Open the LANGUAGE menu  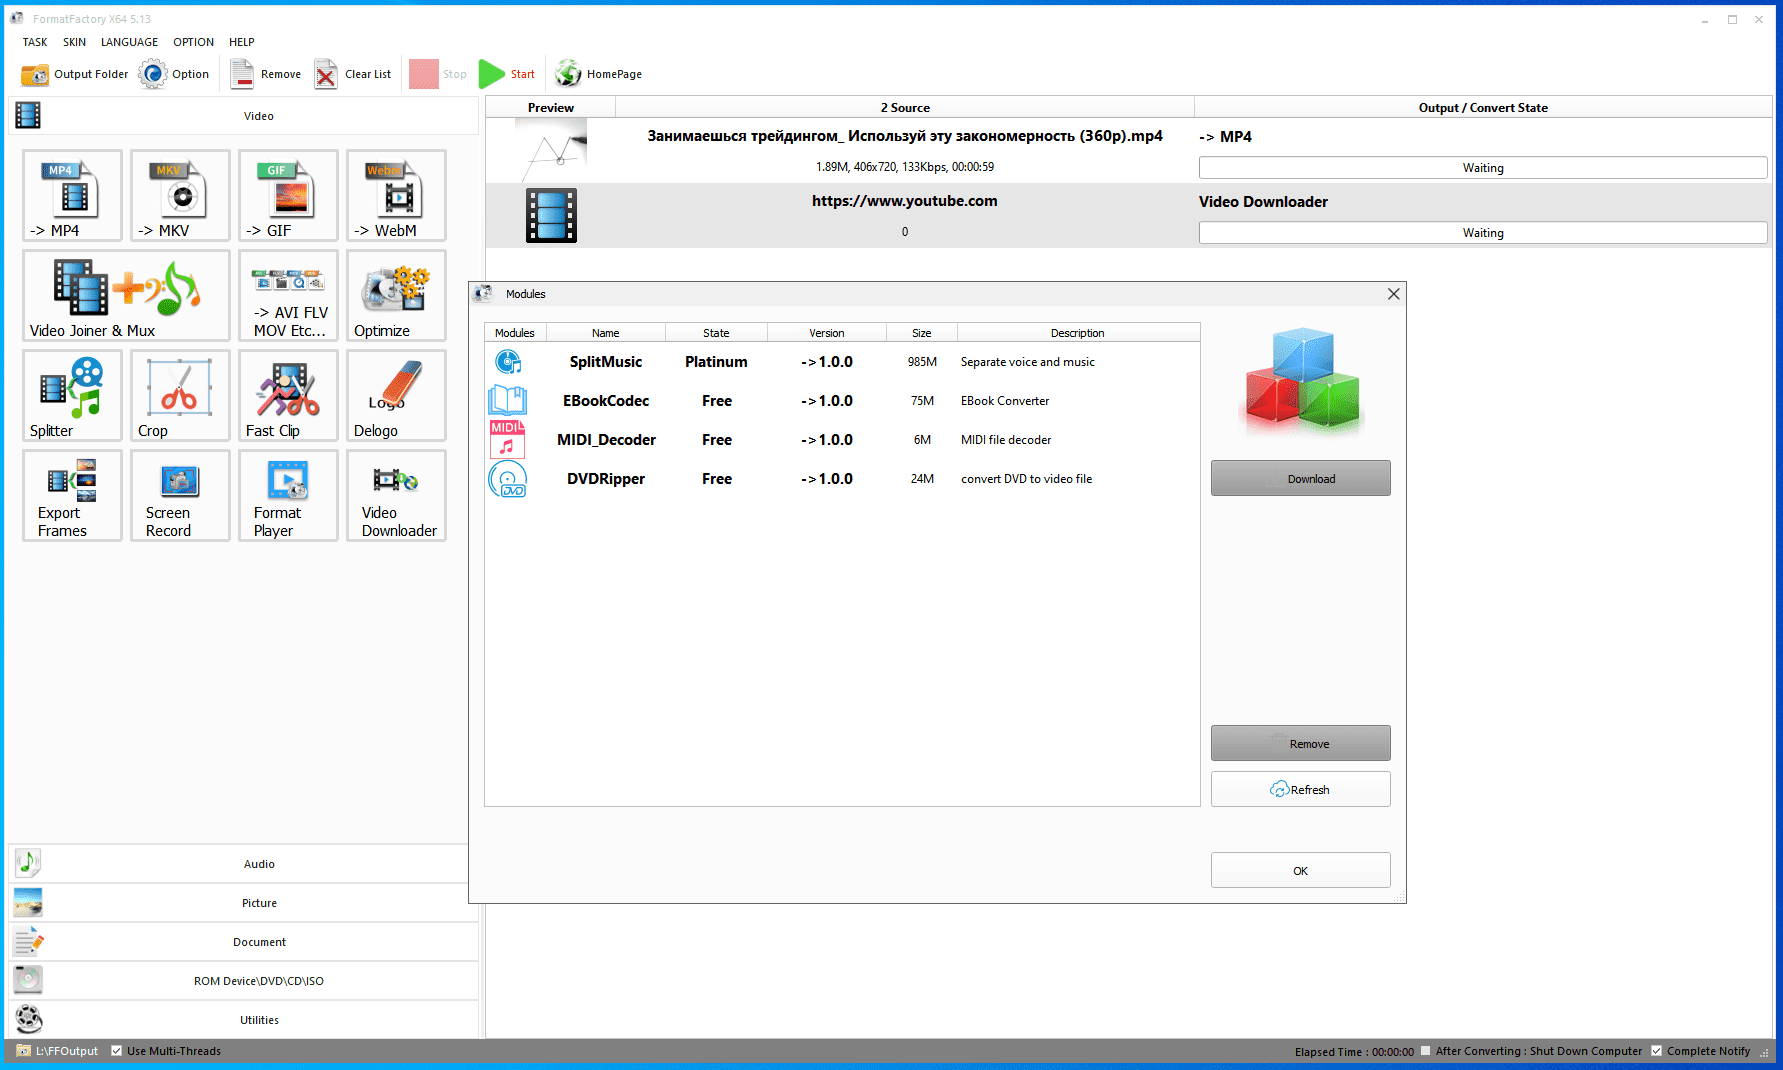(x=129, y=42)
